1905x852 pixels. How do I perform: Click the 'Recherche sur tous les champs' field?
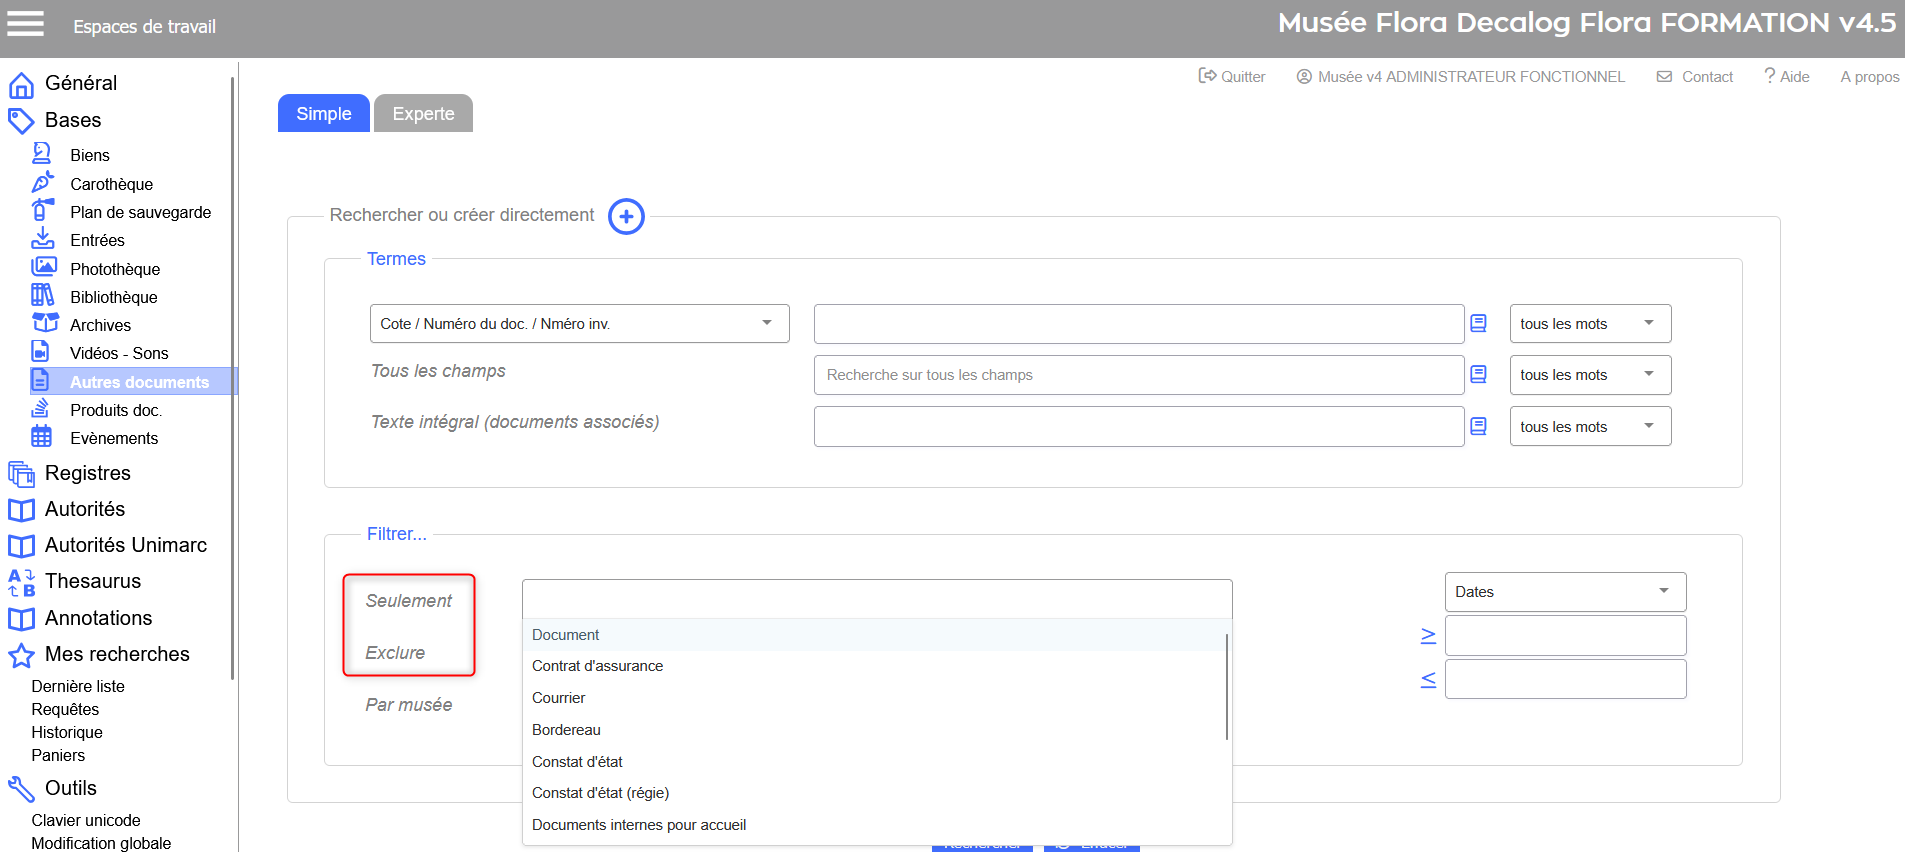[x=1138, y=375]
